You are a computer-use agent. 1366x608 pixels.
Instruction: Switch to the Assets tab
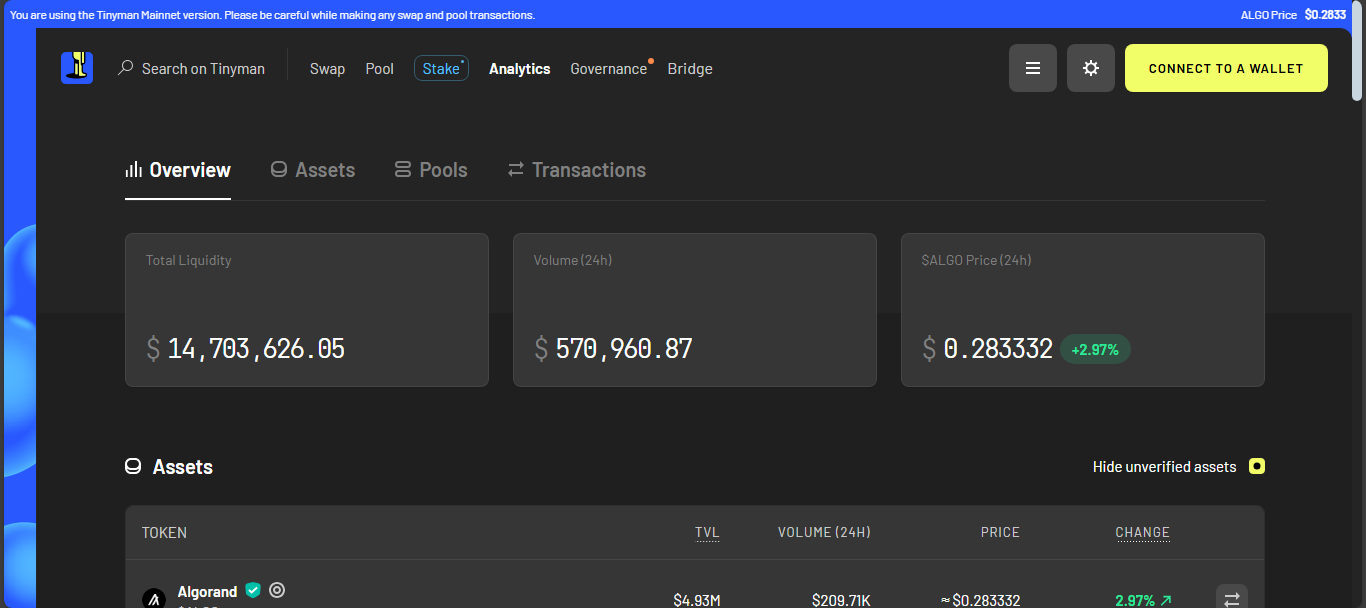313,170
